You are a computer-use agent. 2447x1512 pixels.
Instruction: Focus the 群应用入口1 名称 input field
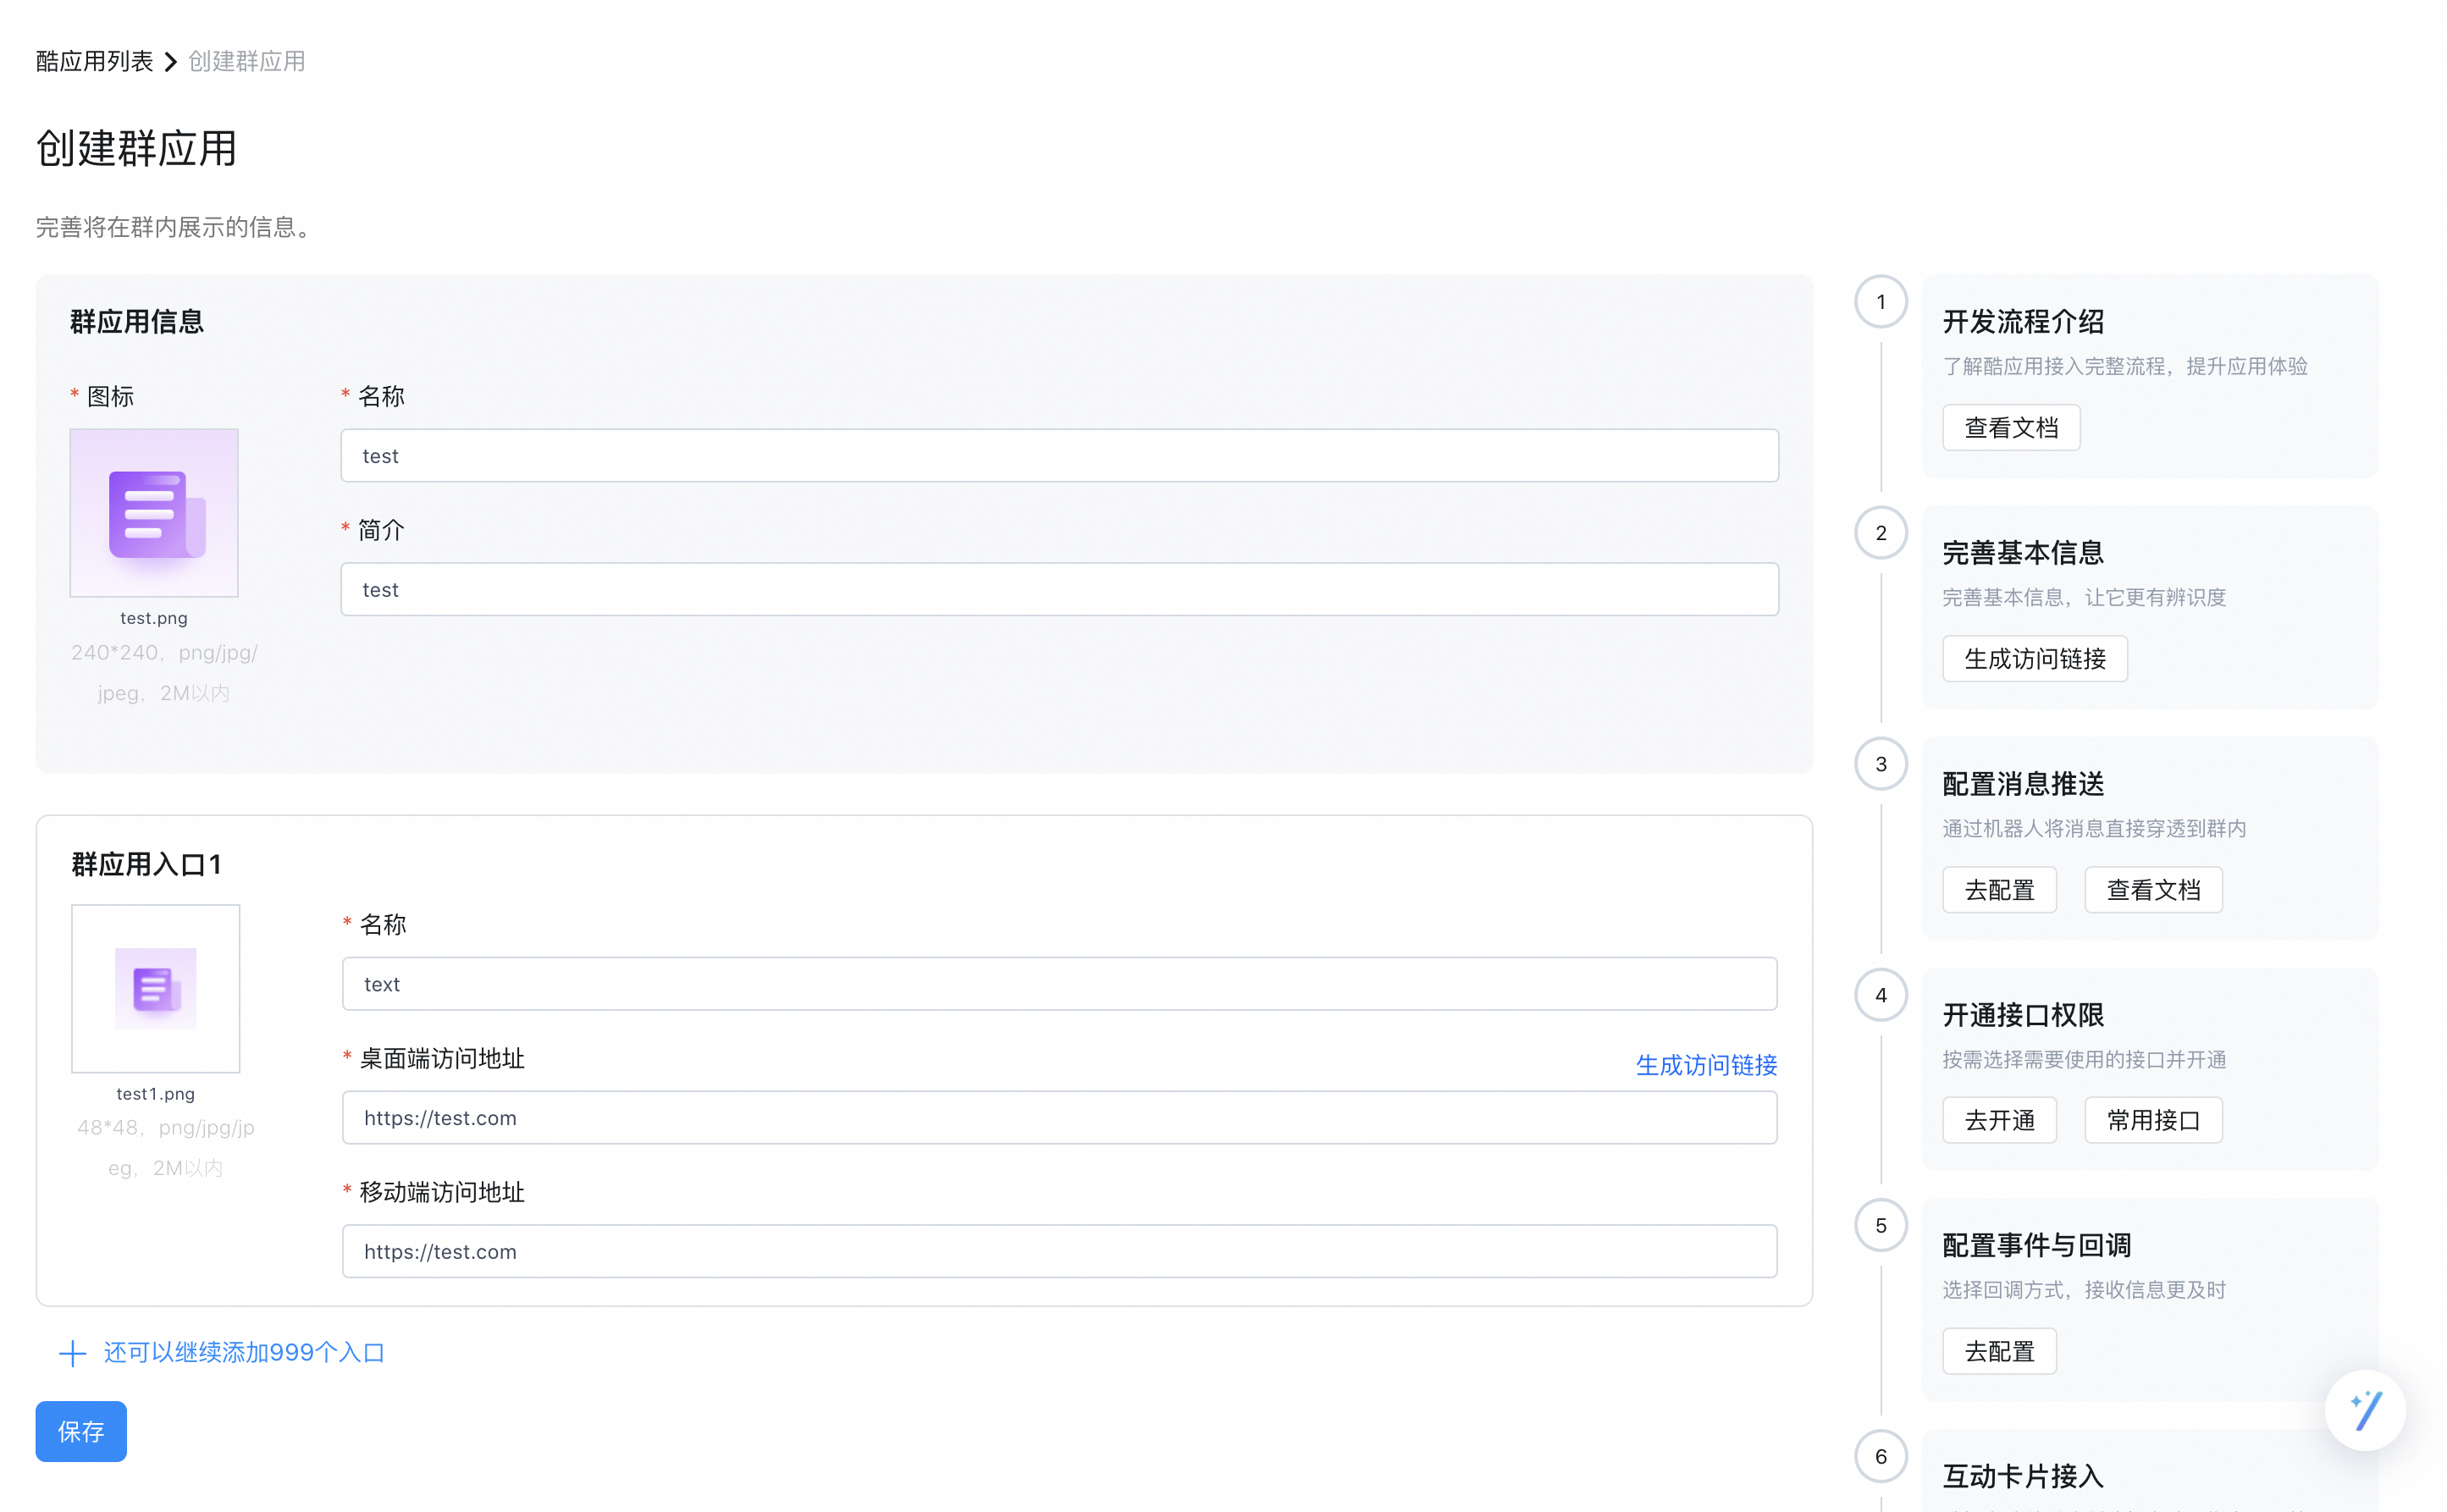pyautogui.click(x=1059, y=984)
